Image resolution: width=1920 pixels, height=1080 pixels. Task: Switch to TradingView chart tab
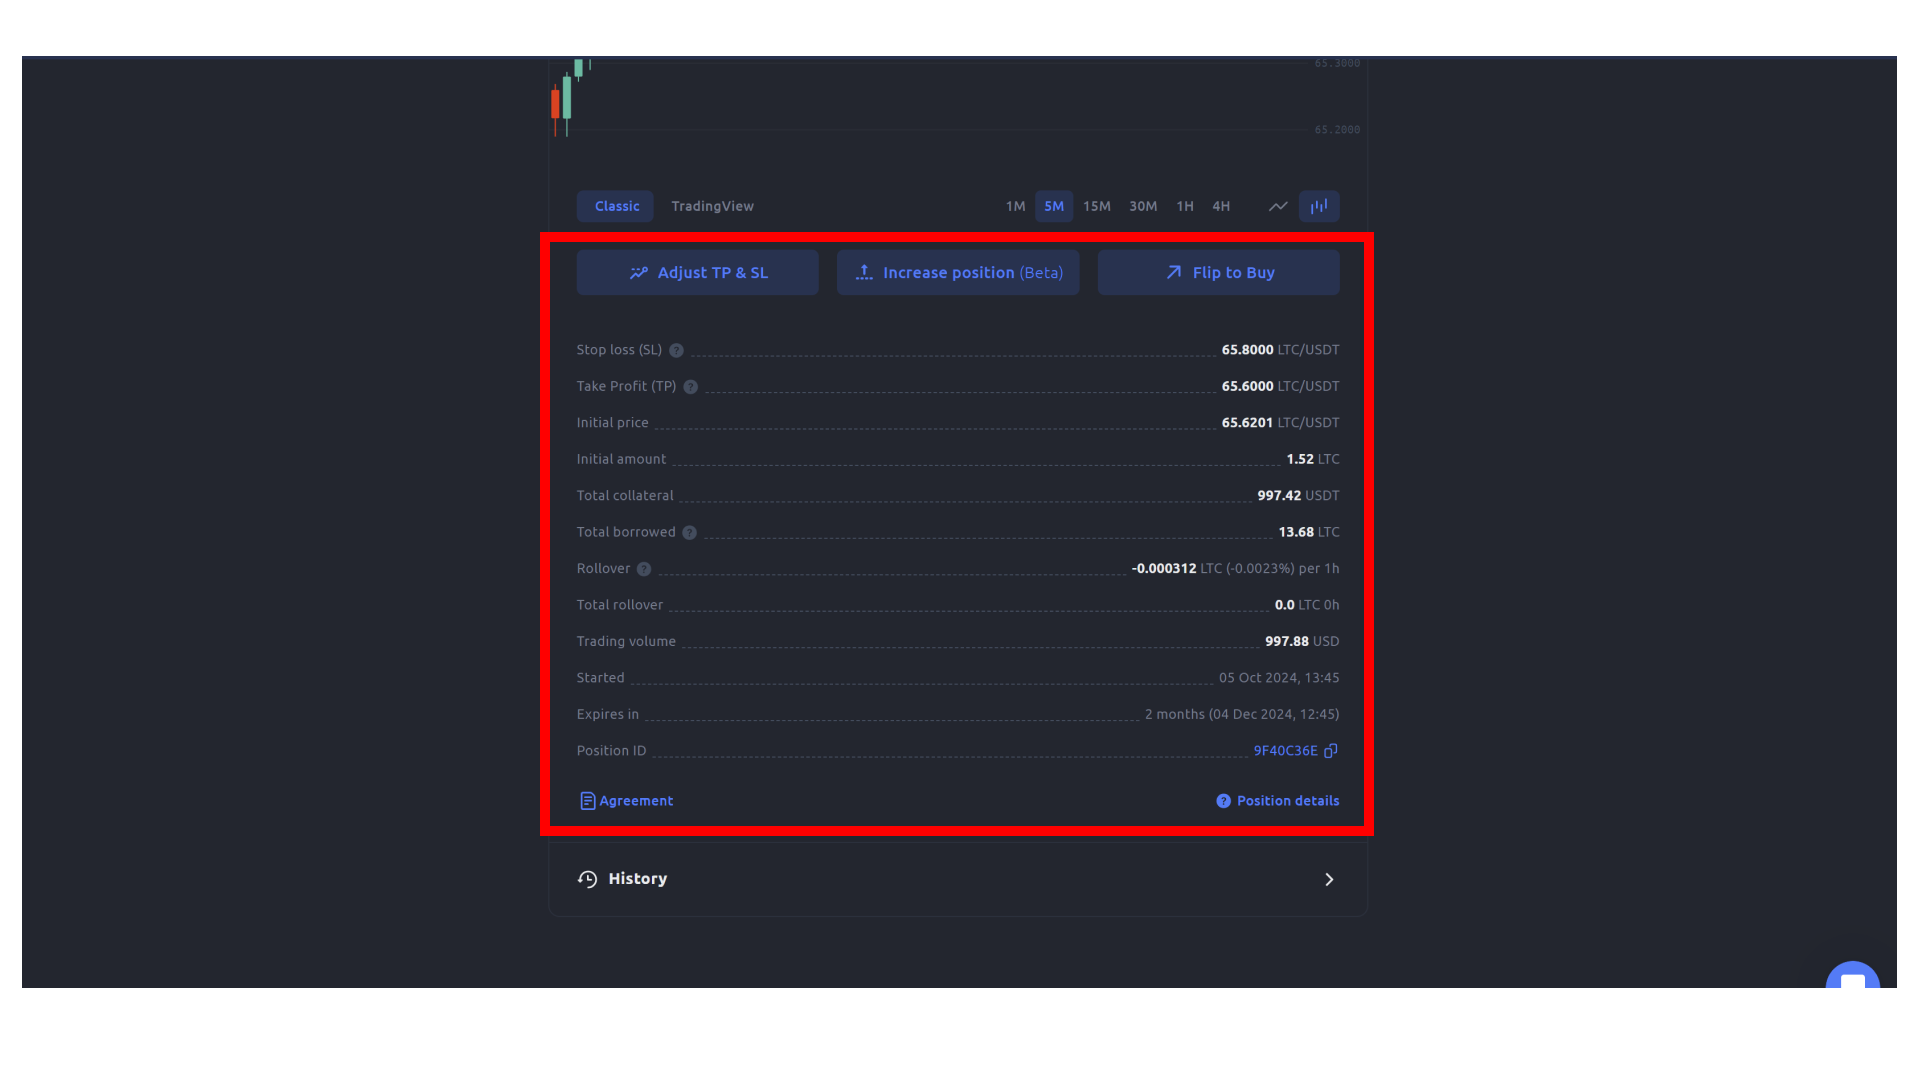coord(712,206)
